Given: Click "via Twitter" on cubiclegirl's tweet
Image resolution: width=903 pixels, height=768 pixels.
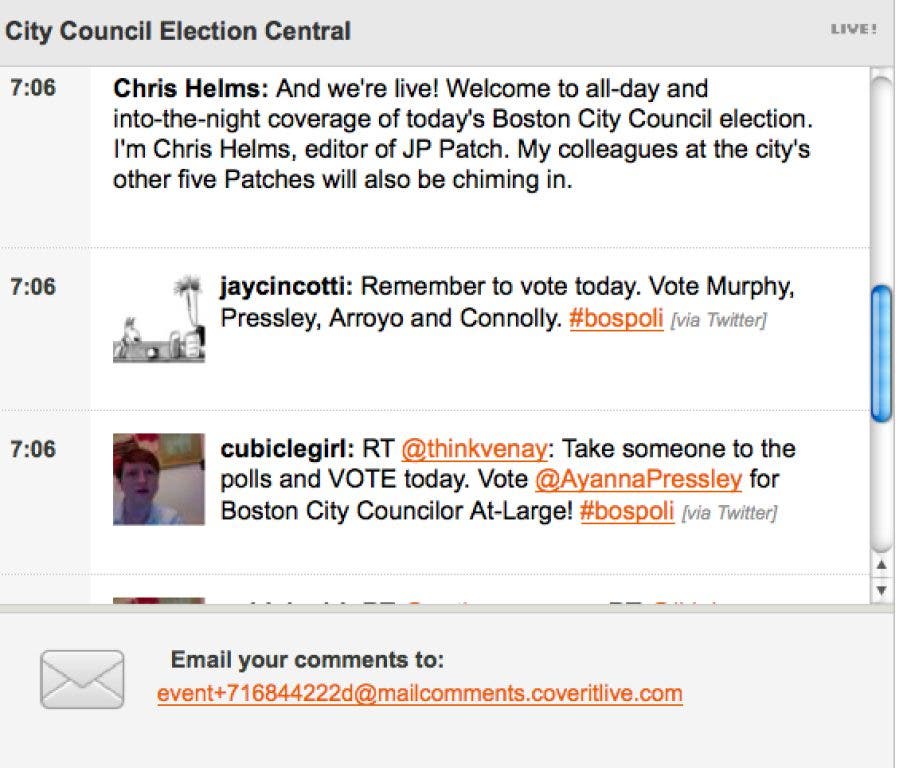Looking at the screenshot, I should pyautogui.click(x=729, y=514).
